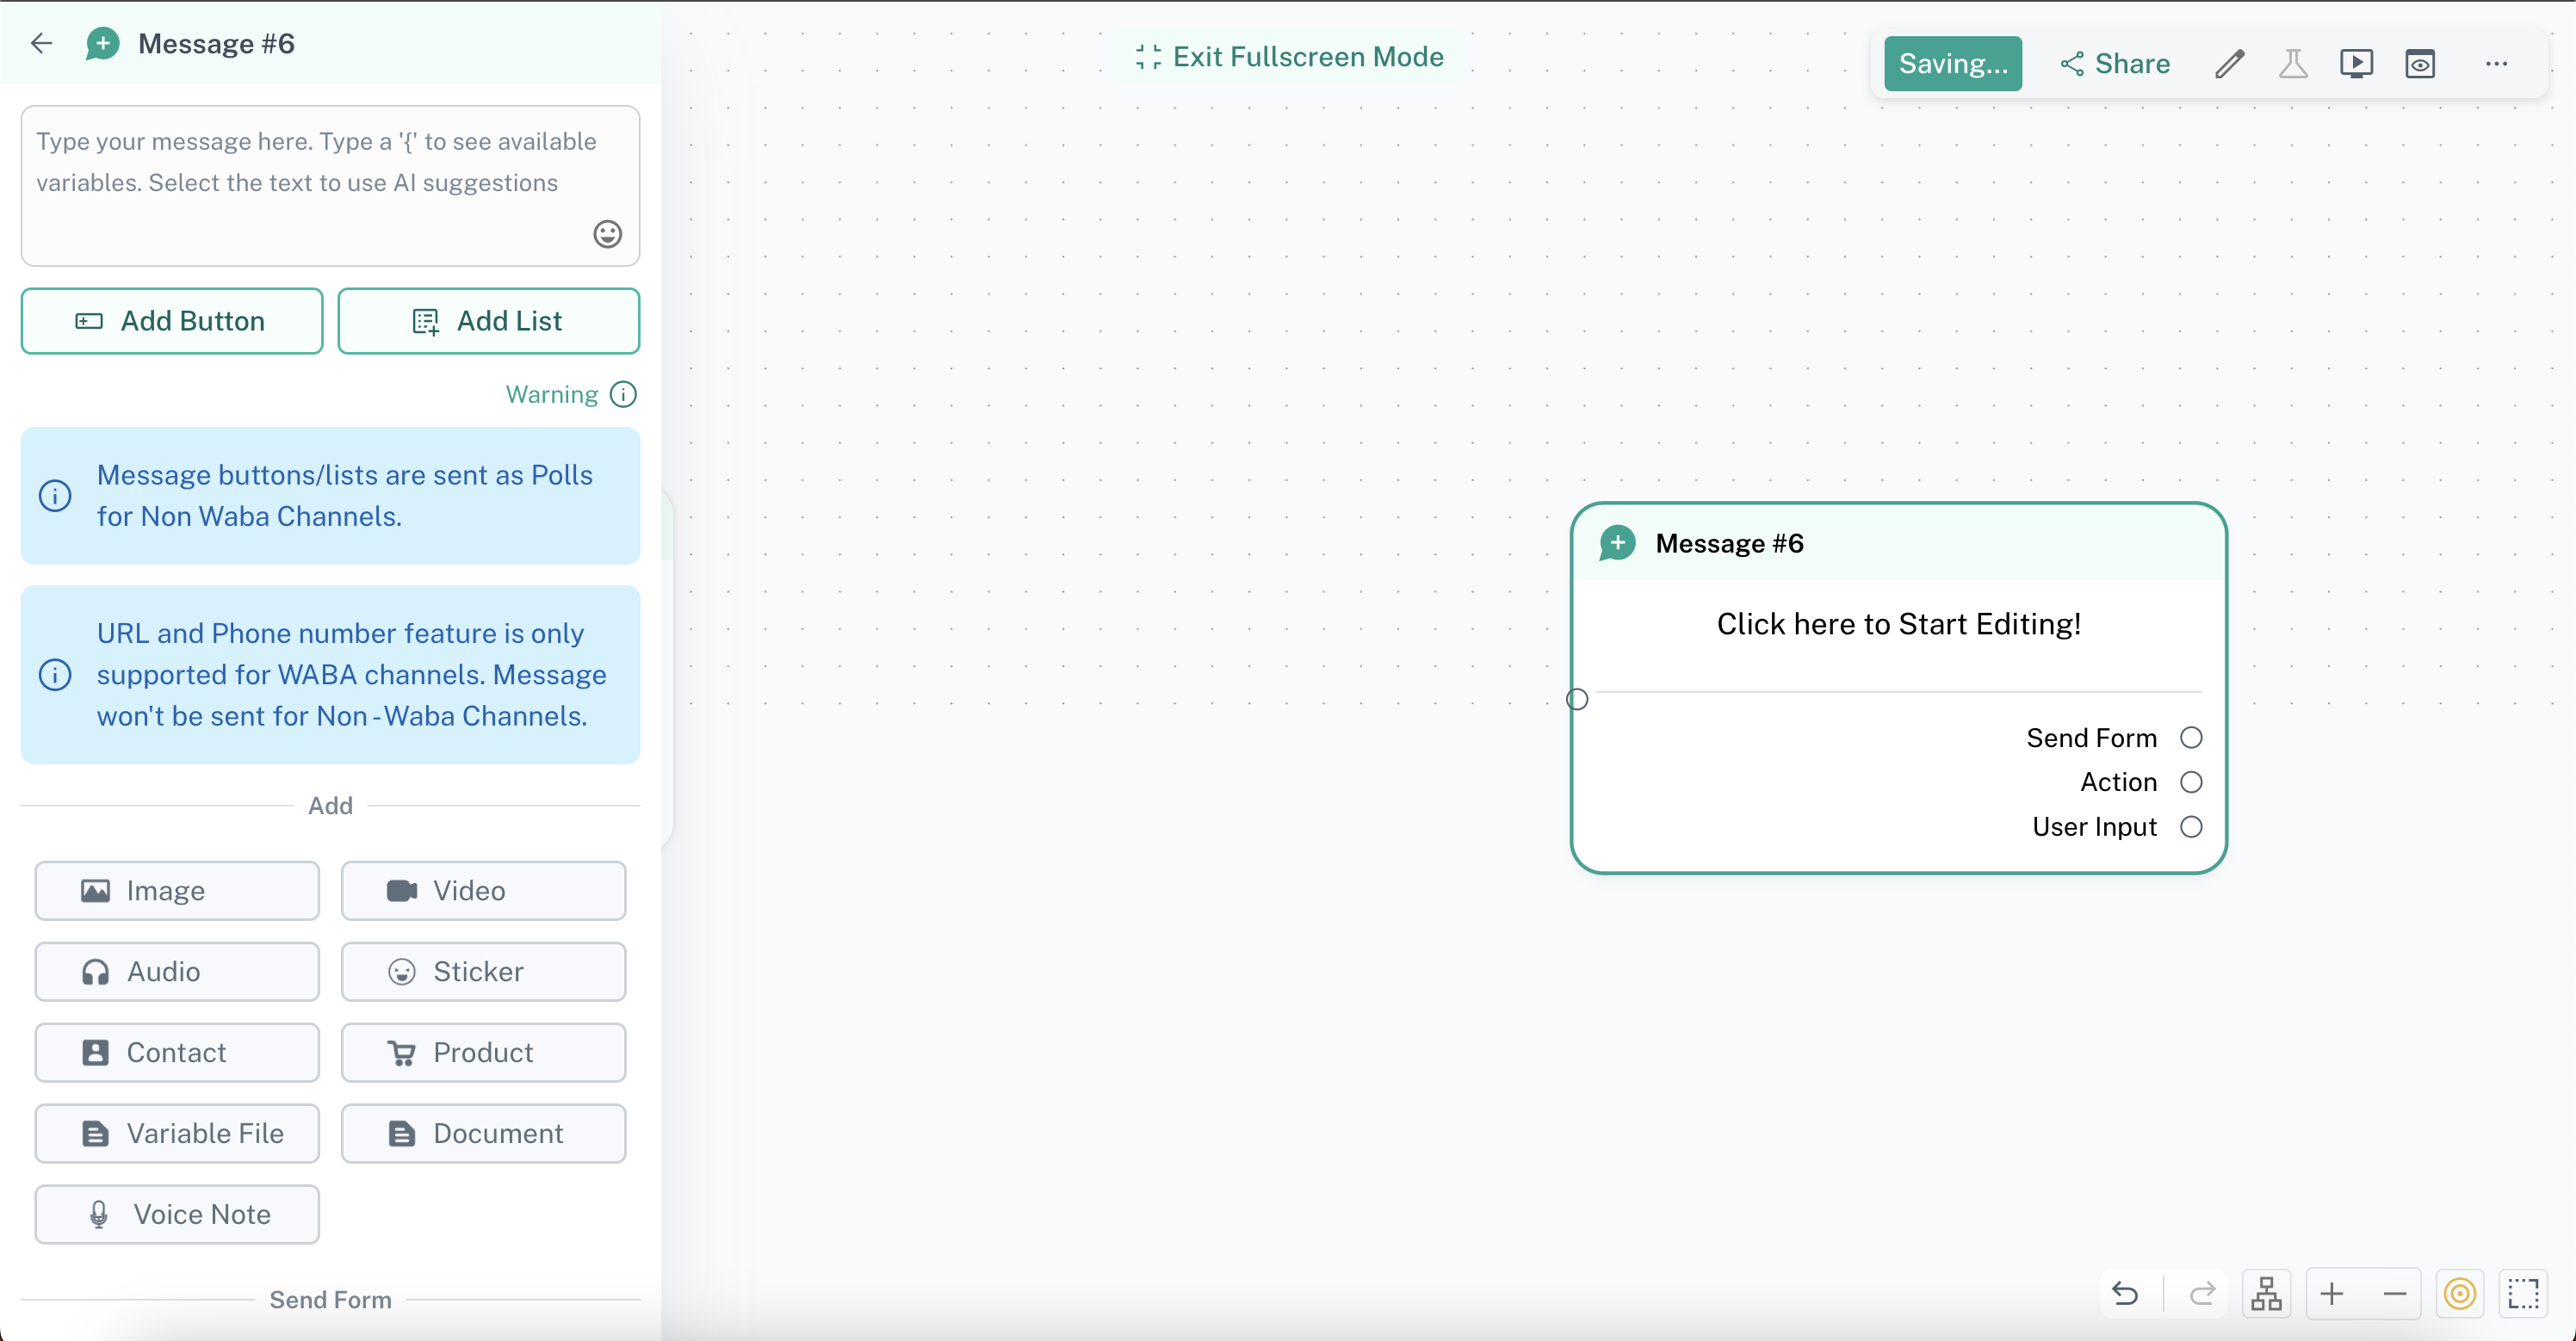
Task: Select the Action connector circle
Action: (2191, 782)
